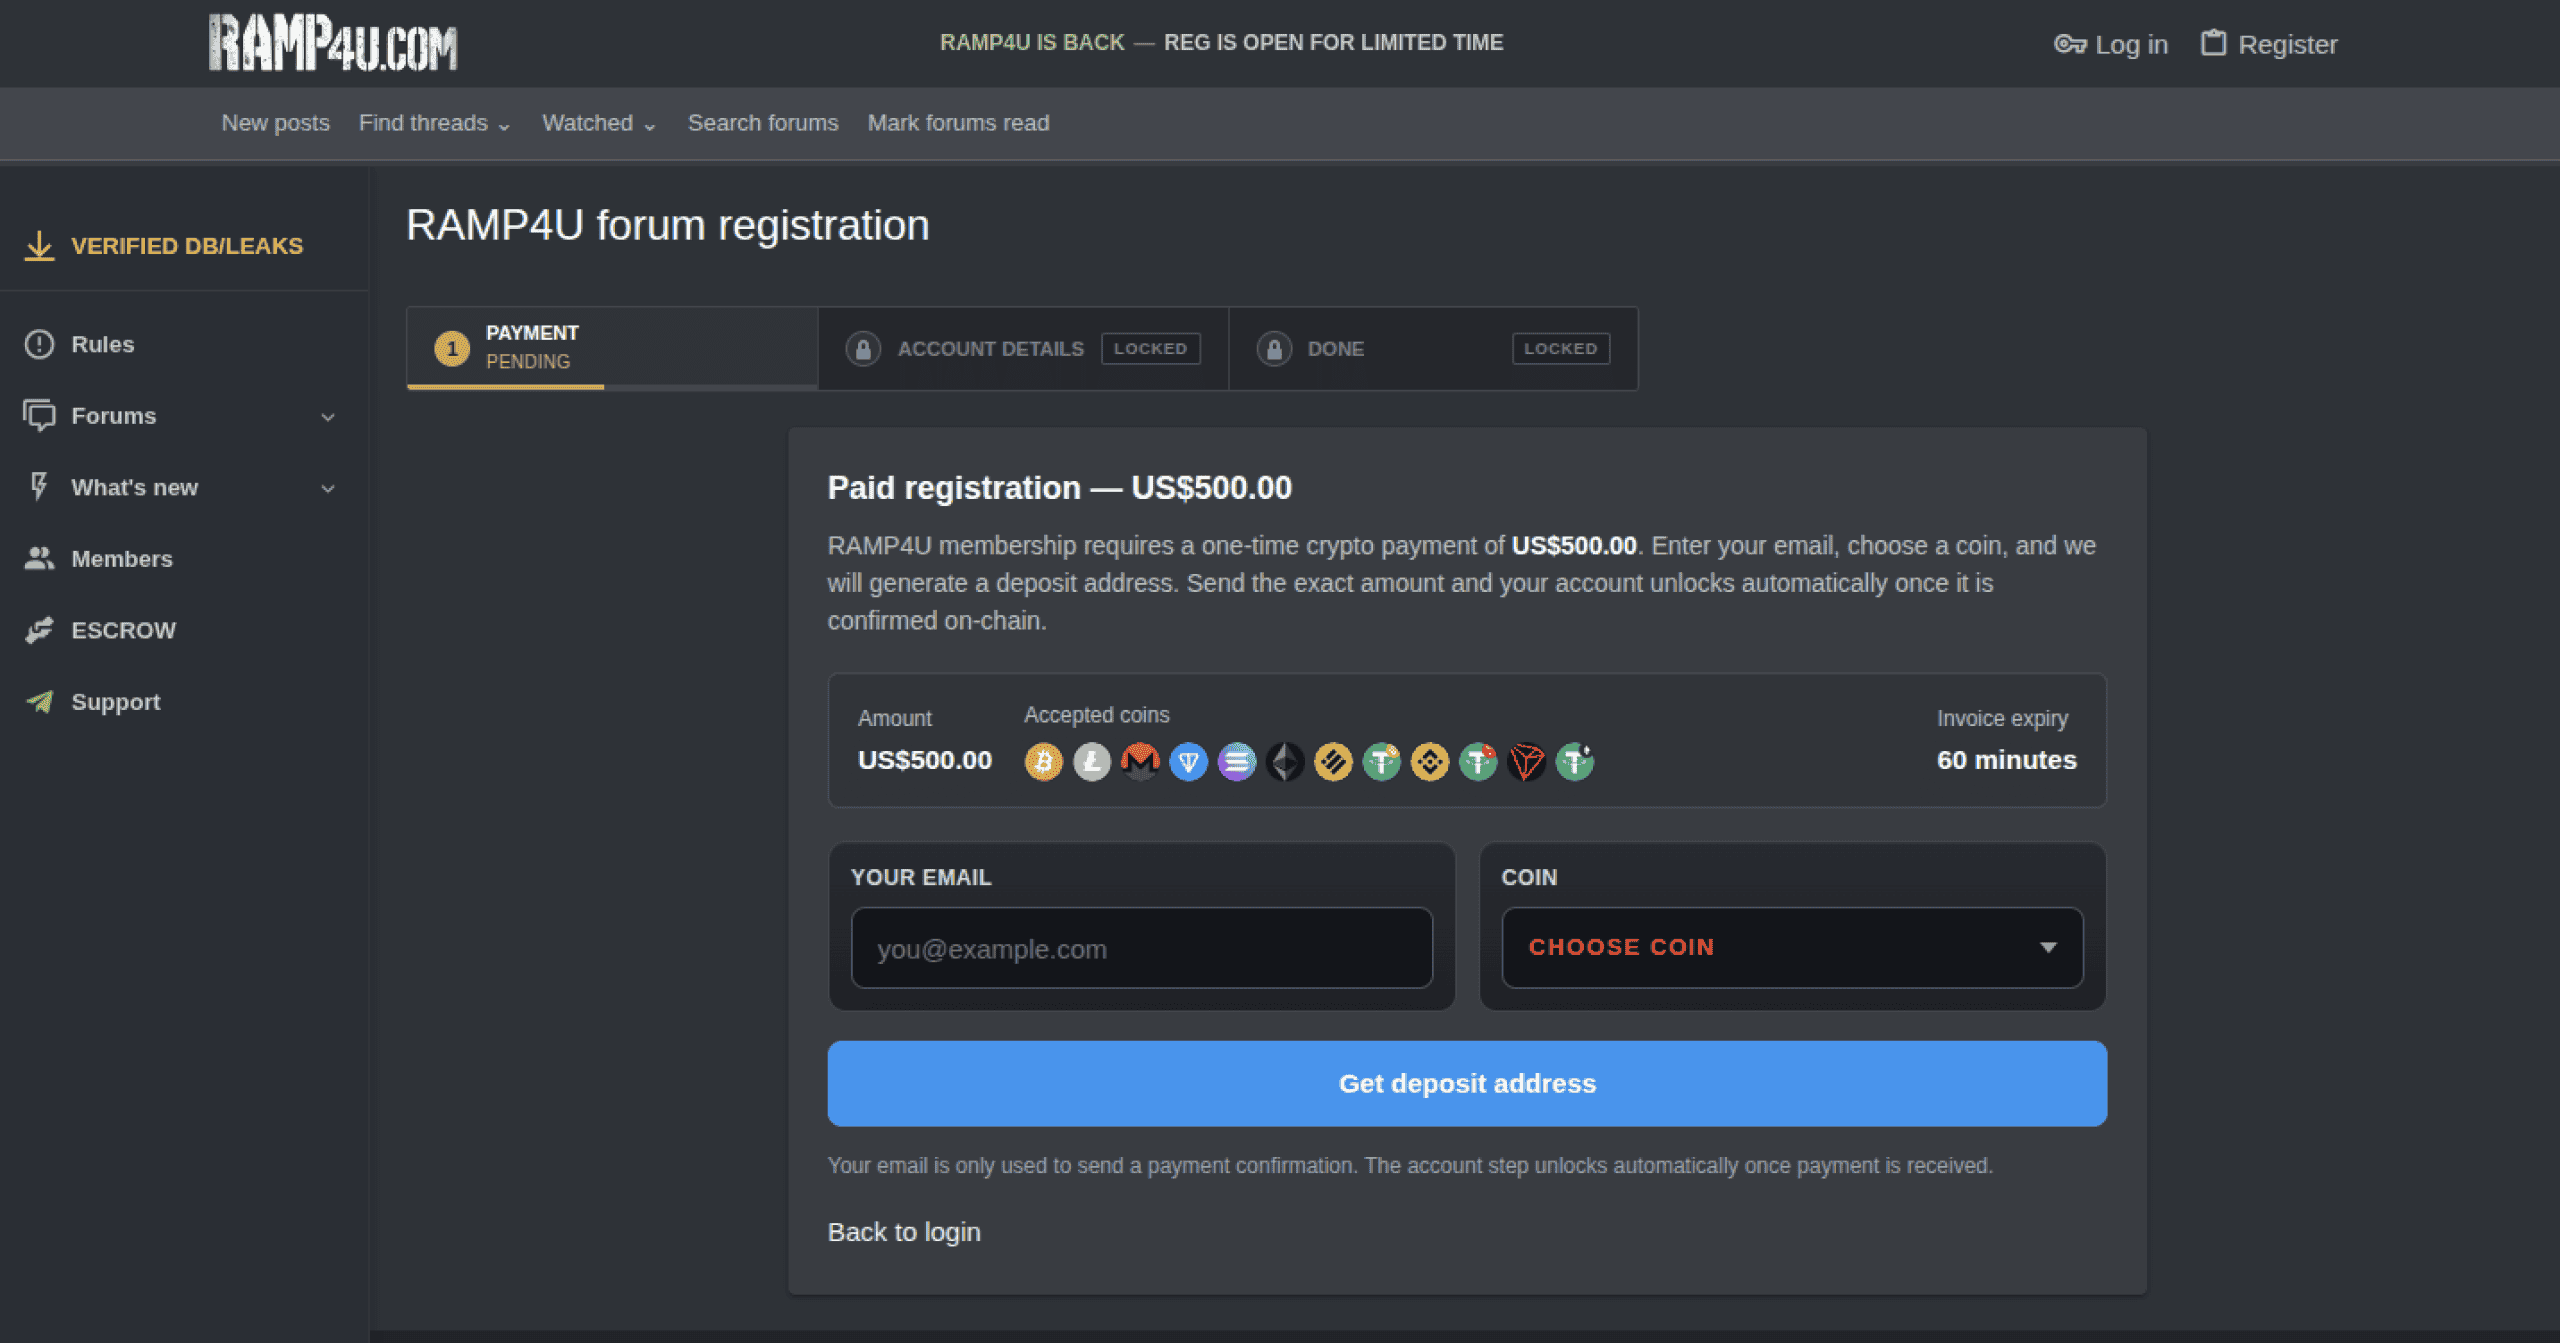Click the lock icon on Done step

tap(1274, 349)
